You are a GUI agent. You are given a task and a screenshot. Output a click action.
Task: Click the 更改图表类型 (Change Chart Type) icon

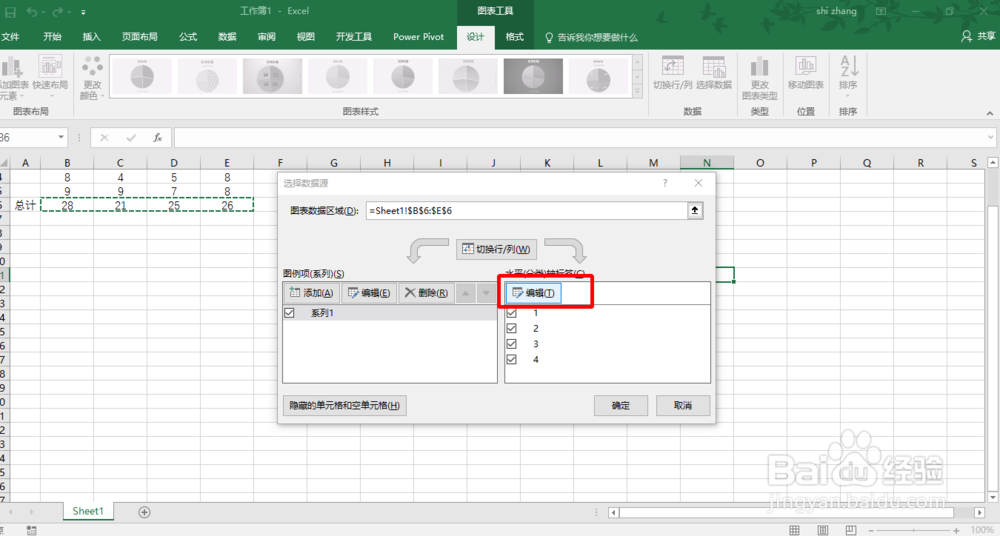click(760, 78)
